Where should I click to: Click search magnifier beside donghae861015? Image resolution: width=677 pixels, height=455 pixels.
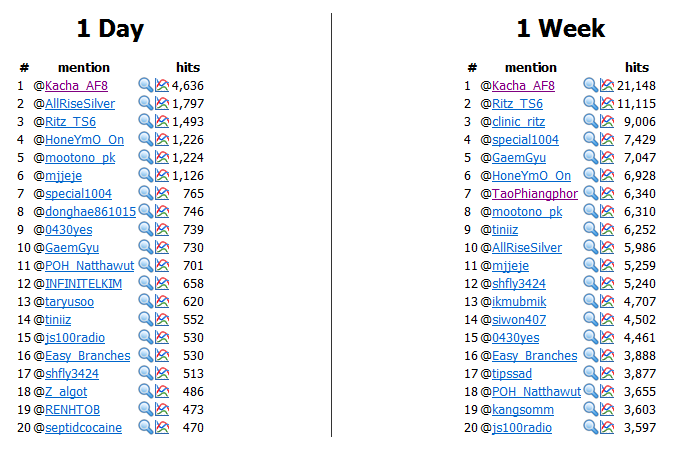146,211
